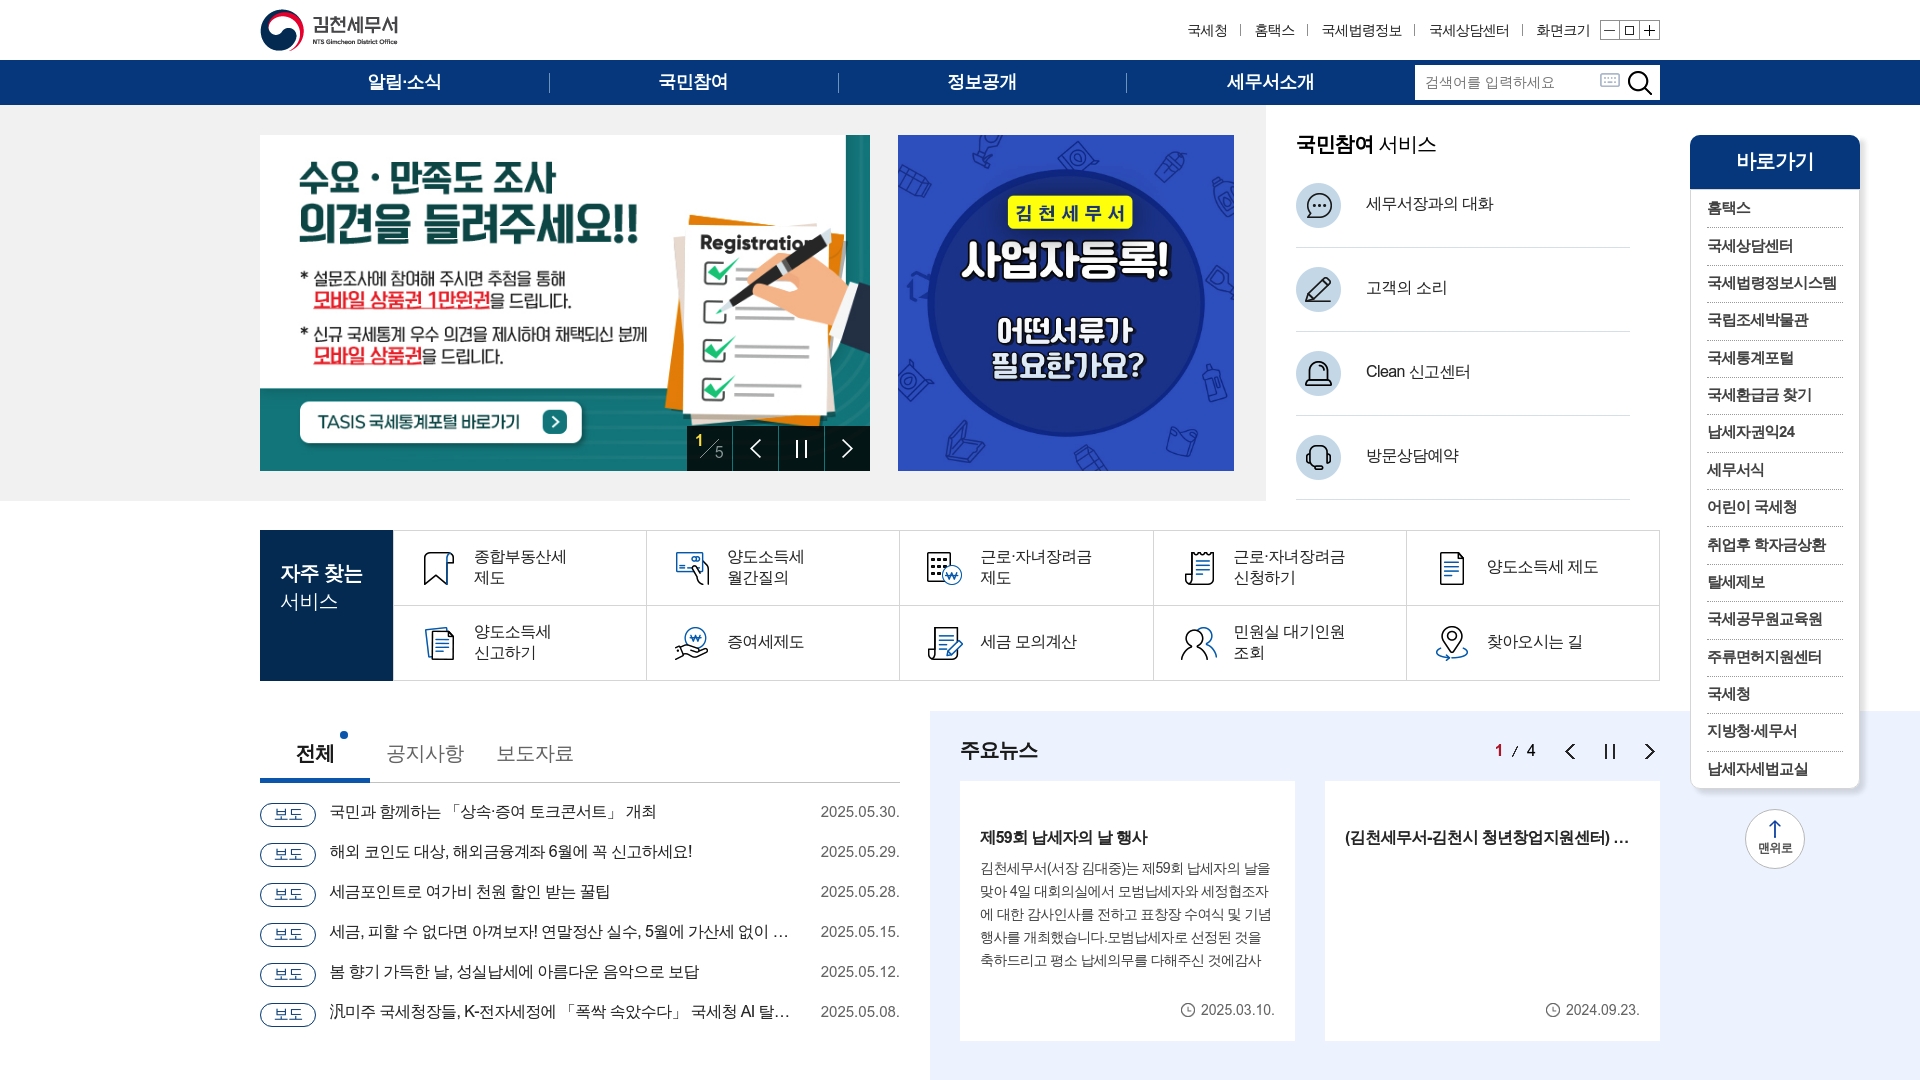Click the search keyword input field
The width and height of the screenshot is (1920, 1080).
[x=1505, y=82]
